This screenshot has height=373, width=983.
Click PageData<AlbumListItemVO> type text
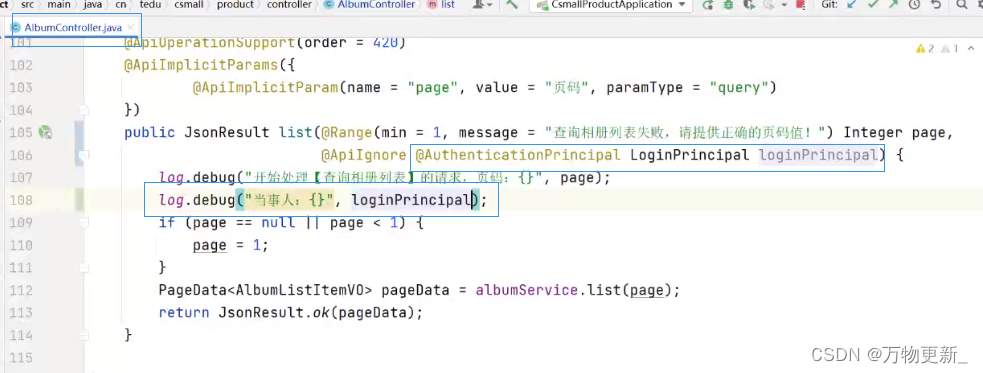click(x=266, y=290)
